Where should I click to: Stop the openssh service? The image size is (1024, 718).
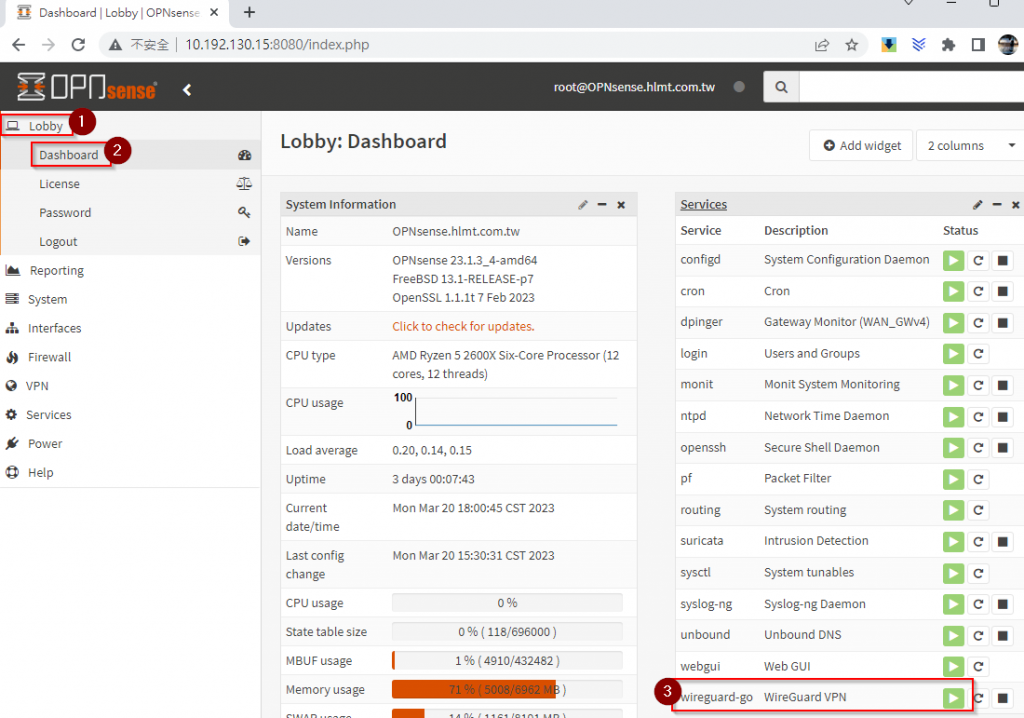coord(1002,448)
